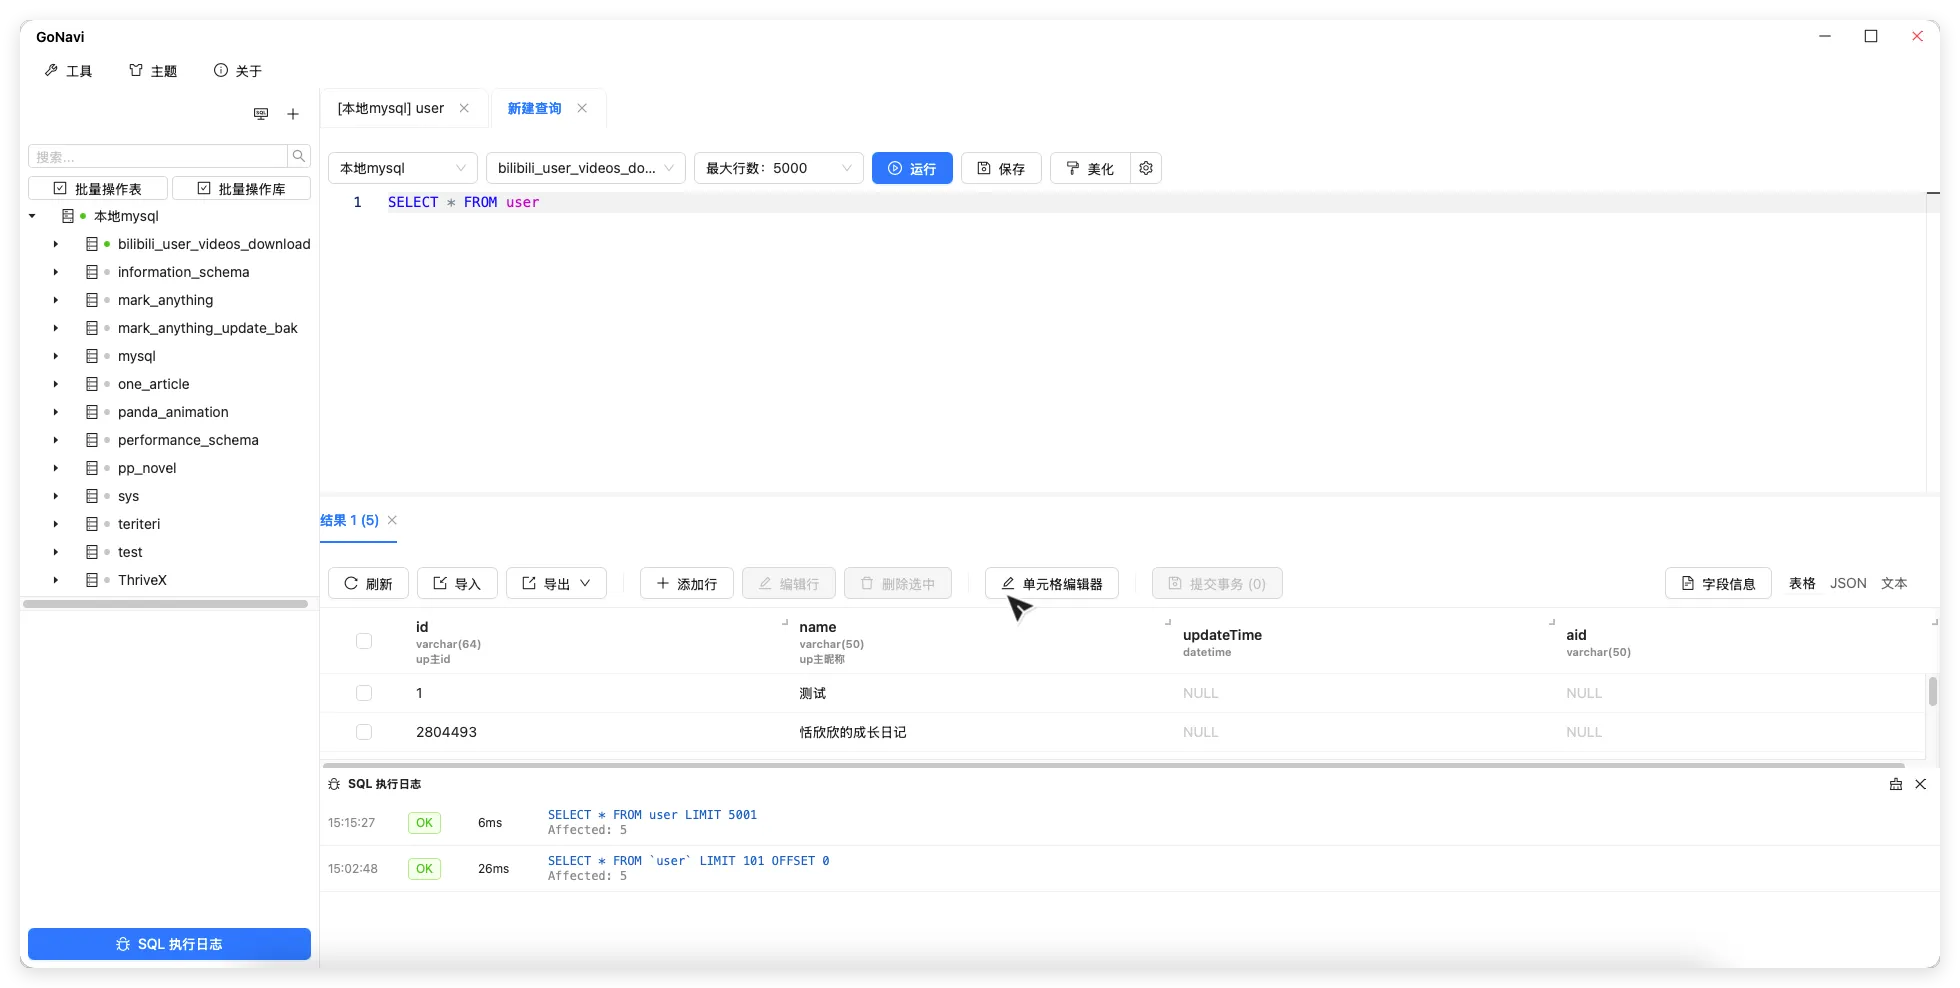Check the row with id 2804493
Viewport: 1960px width, 988px height.
point(364,732)
